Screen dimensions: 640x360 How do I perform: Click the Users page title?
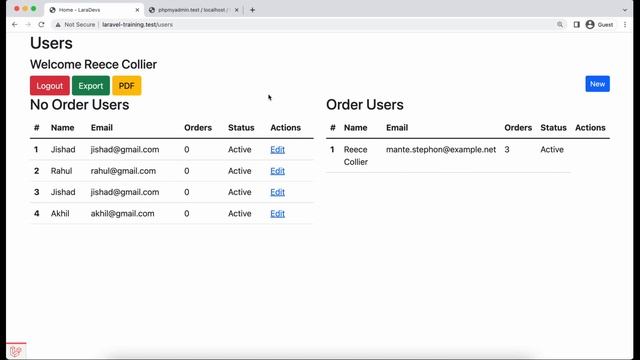coord(51,43)
